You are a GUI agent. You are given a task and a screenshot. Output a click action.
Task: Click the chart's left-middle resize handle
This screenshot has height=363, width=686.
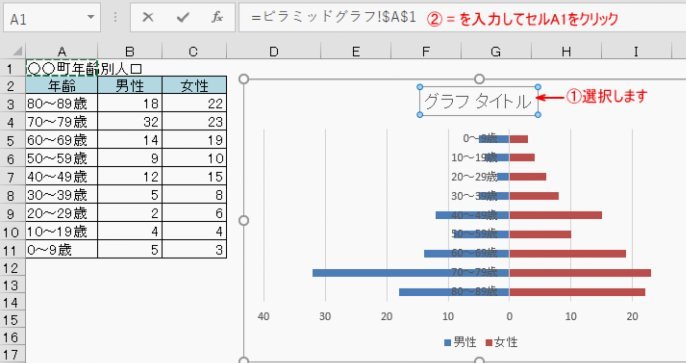pyautogui.click(x=244, y=220)
